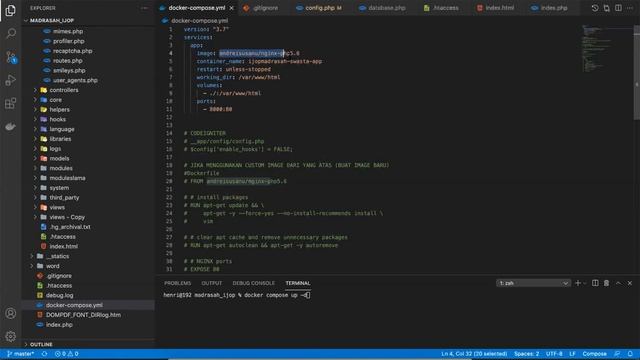Open launch profile dropdown next to new terminal
The image size is (640, 360).
click(585, 283)
